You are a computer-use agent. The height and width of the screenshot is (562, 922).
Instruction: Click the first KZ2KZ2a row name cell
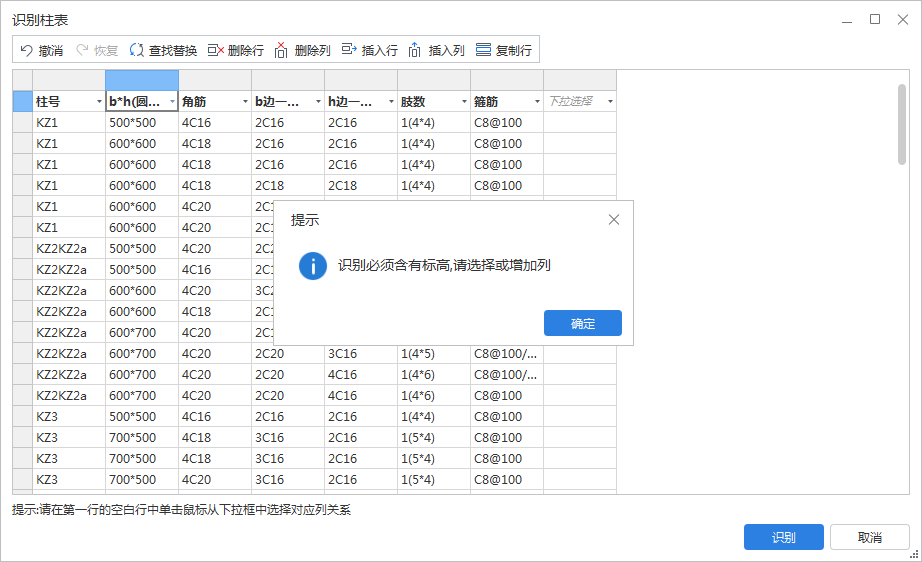click(x=69, y=249)
